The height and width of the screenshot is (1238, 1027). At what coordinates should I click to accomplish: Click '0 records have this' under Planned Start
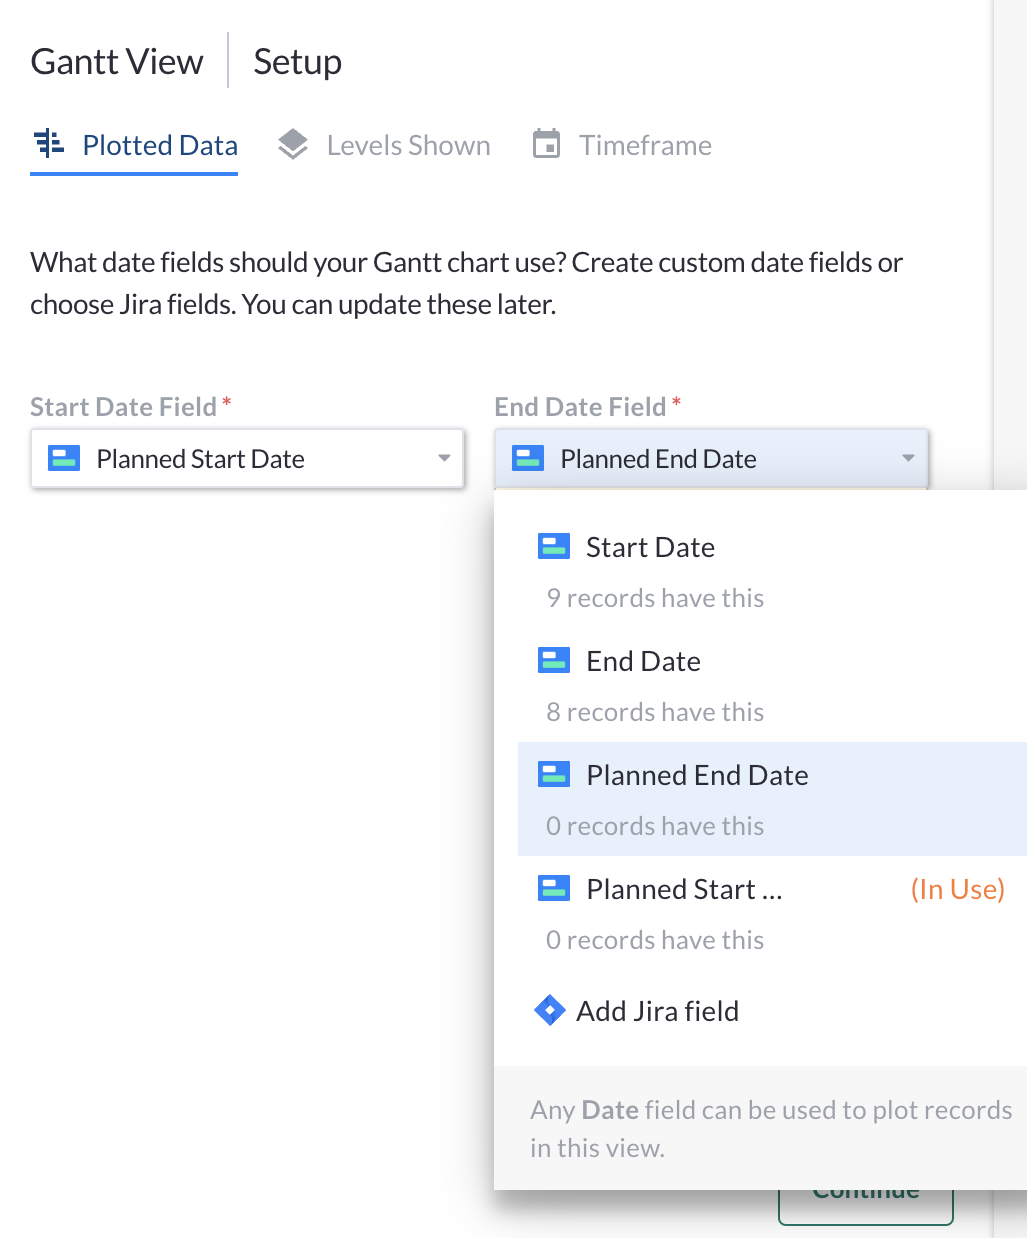click(655, 940)
